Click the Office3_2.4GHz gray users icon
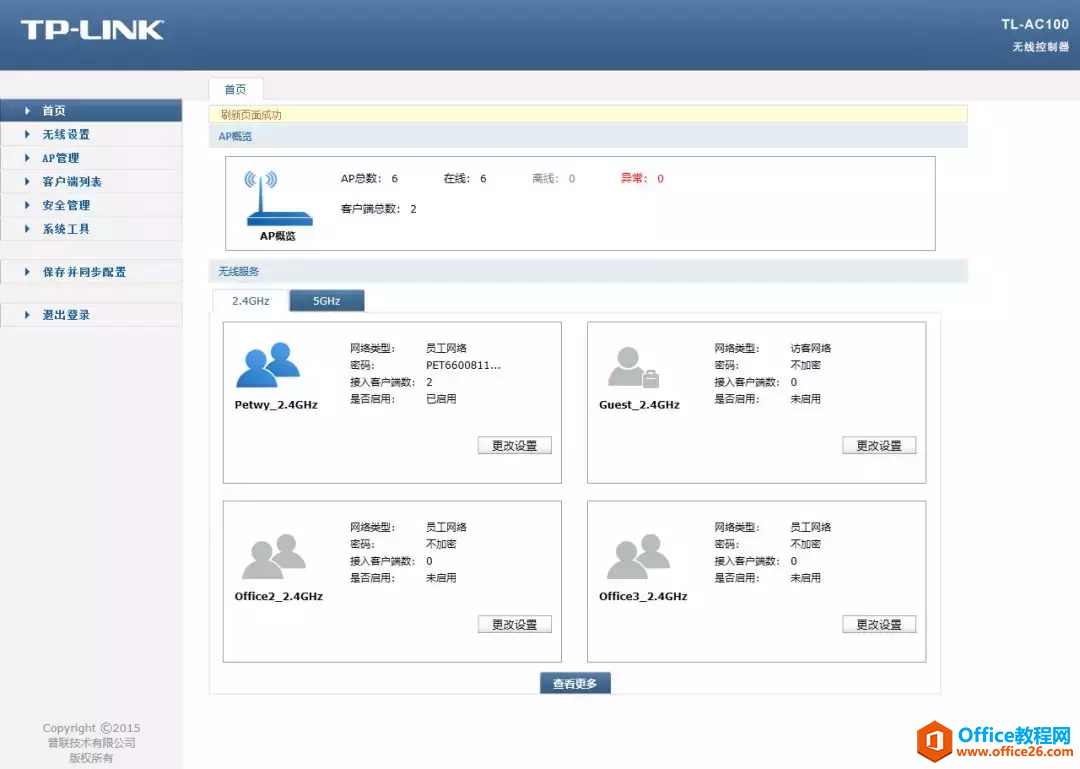 pyautogui.click(x=638, y=557)
